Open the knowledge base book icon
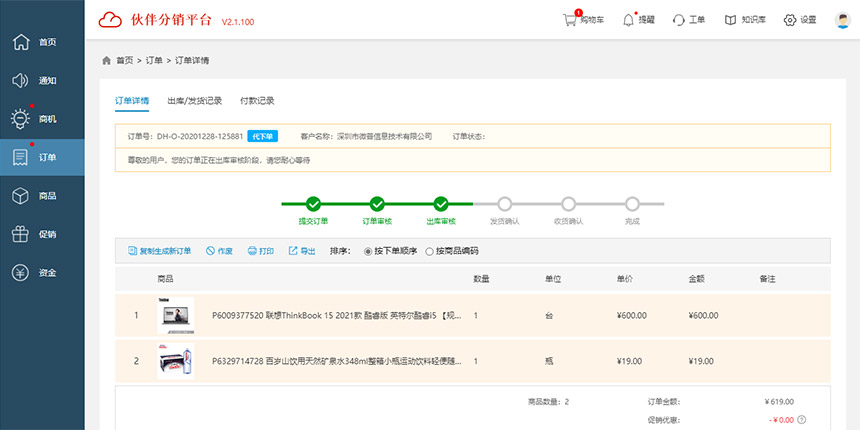Viewport: 860px width, 430px height. coord(731,20)
